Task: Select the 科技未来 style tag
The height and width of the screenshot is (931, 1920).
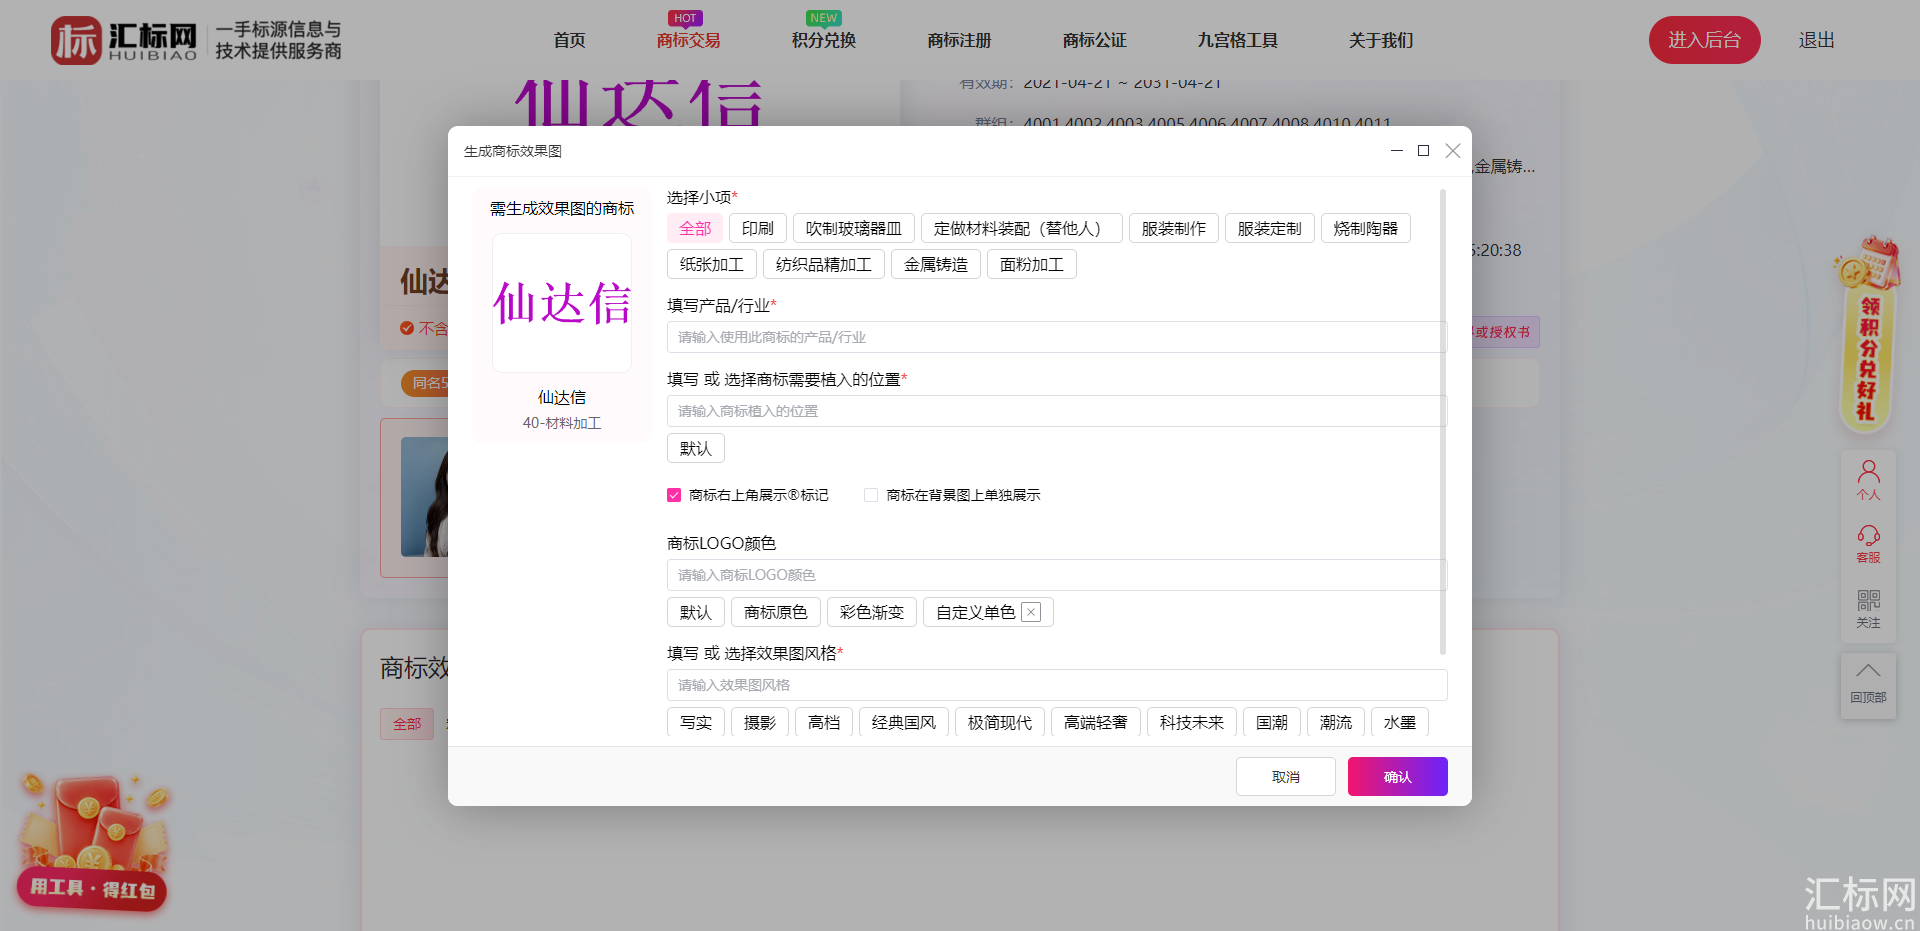Action: tap(1192, 722)
